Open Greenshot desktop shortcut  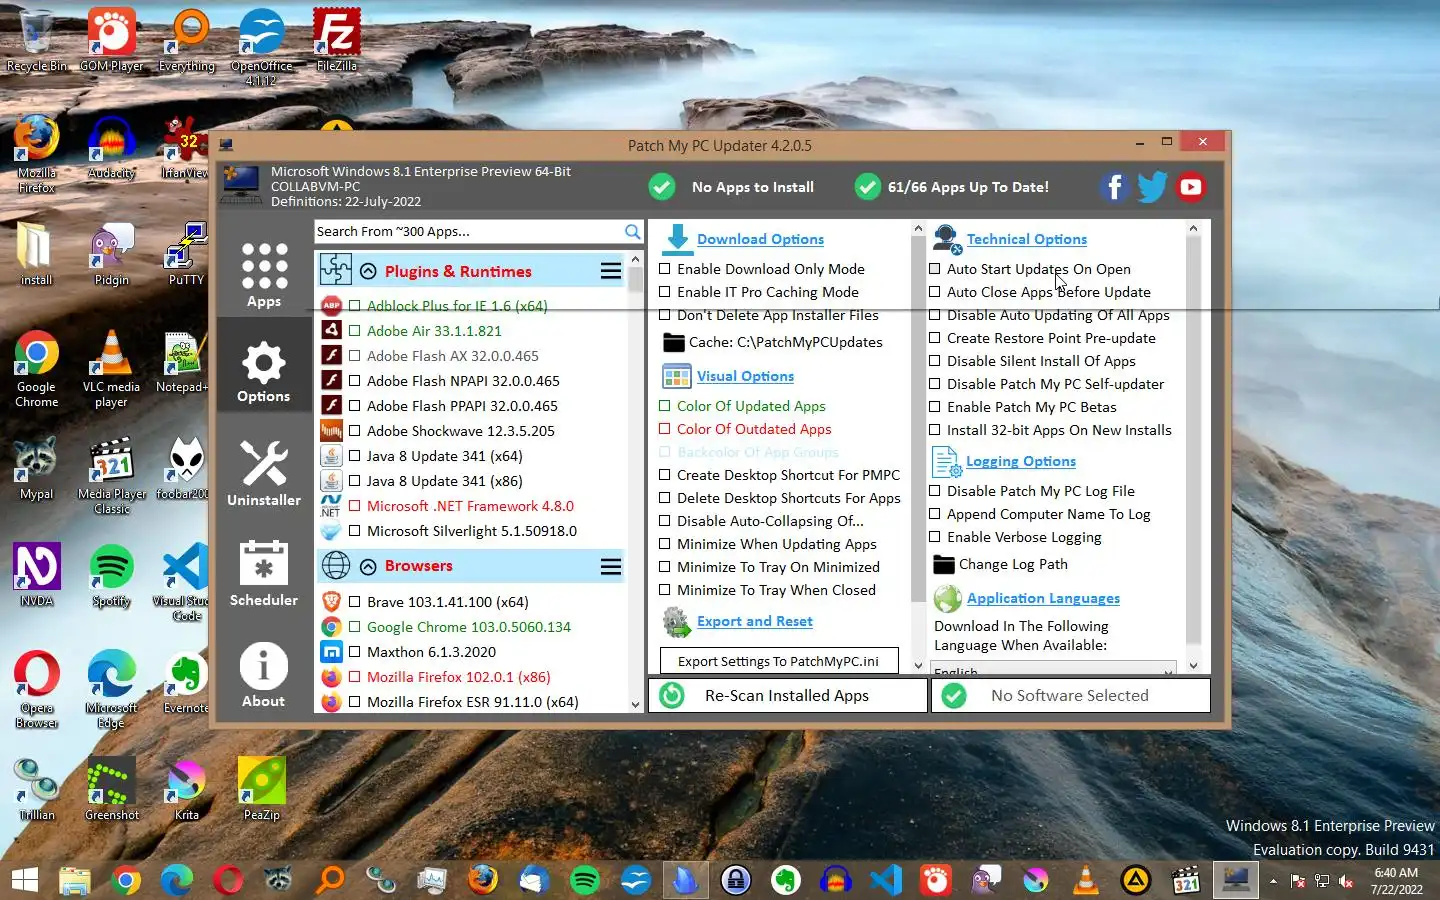tap(111, 788)
